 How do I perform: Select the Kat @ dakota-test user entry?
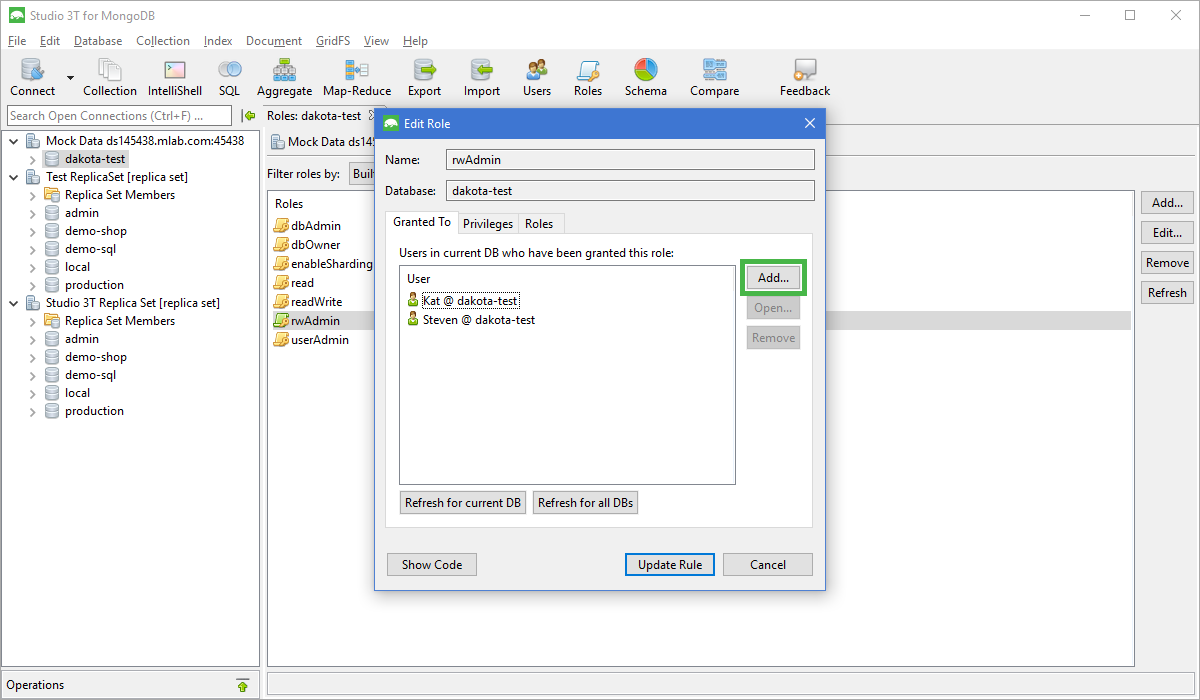tap(470, 300)
